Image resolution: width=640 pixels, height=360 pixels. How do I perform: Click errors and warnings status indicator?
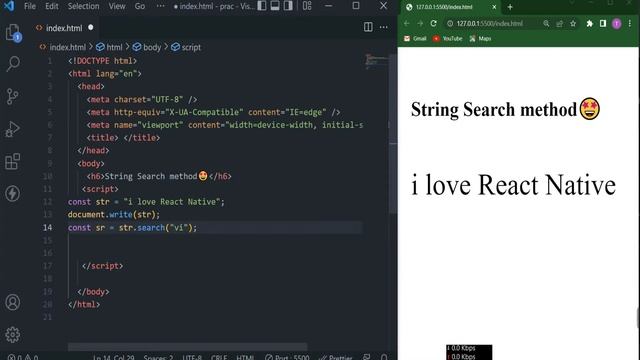point(23,357)
